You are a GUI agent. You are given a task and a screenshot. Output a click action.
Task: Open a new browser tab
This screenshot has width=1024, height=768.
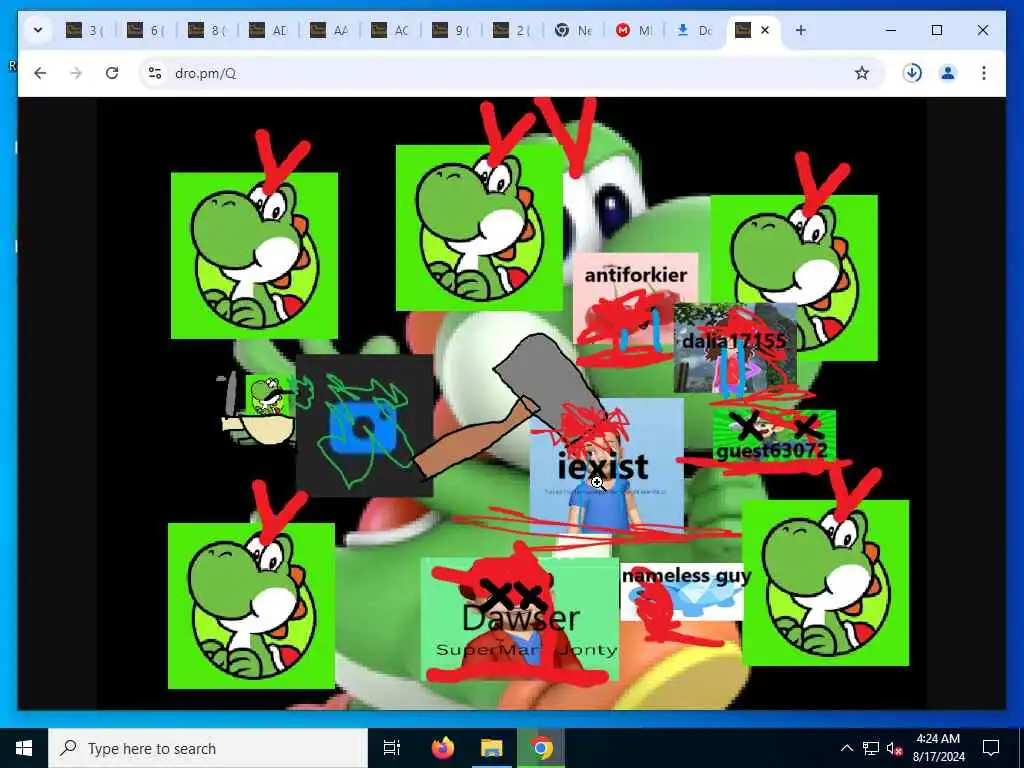click(801, 30)
